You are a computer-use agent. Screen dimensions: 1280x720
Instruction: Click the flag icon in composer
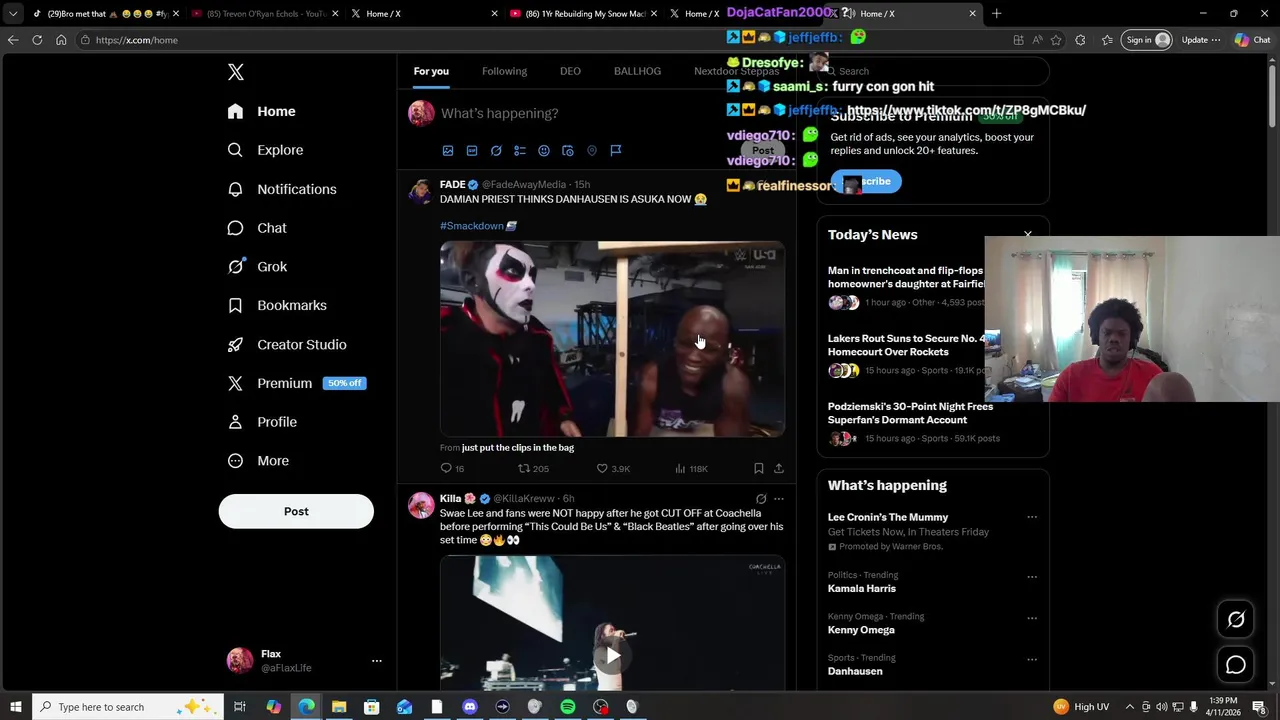click(616, 151)
